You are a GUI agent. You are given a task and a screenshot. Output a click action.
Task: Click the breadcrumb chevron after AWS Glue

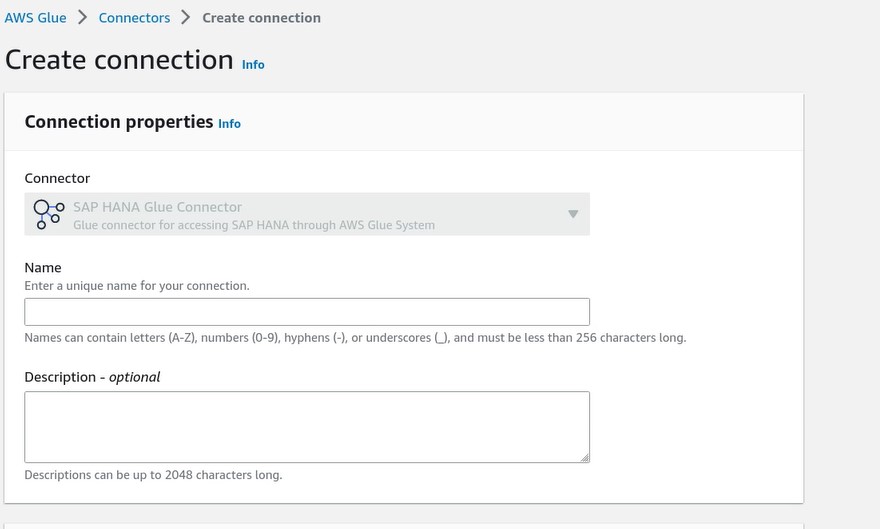(x=82, y=17)
